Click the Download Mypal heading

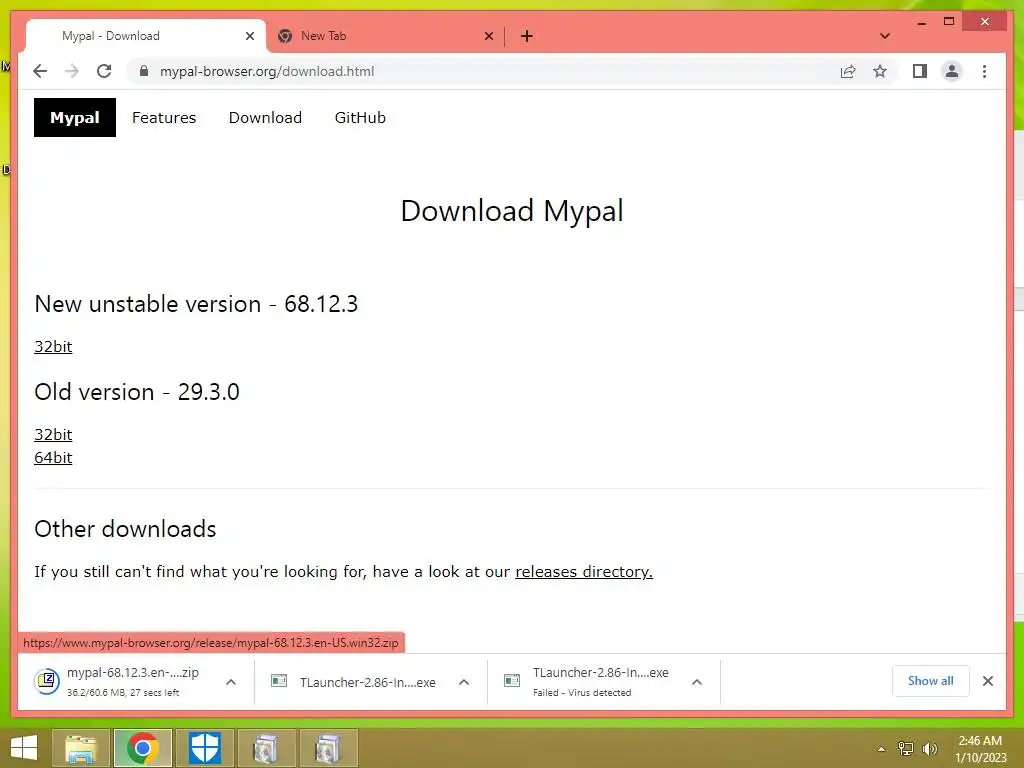point(512,211)
